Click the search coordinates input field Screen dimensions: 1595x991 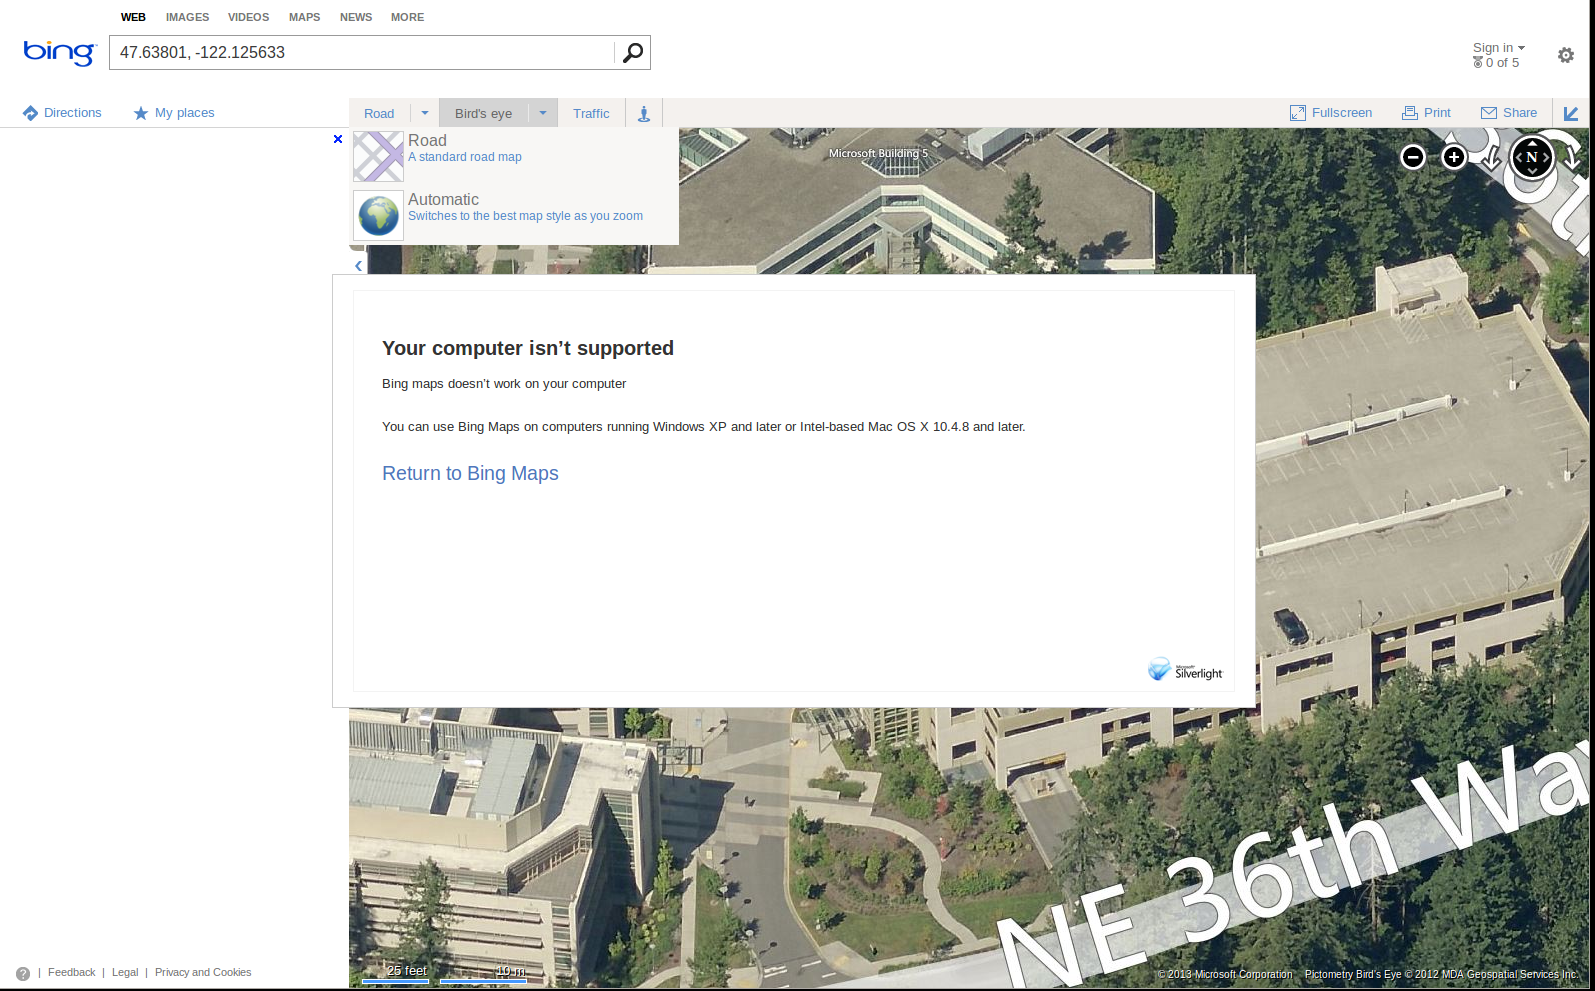362,53
